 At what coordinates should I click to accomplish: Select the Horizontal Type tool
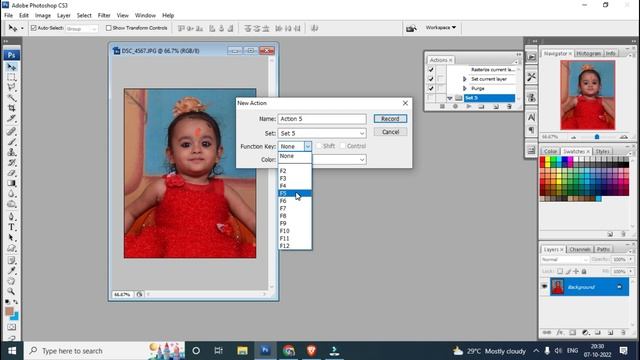point(11,227)
